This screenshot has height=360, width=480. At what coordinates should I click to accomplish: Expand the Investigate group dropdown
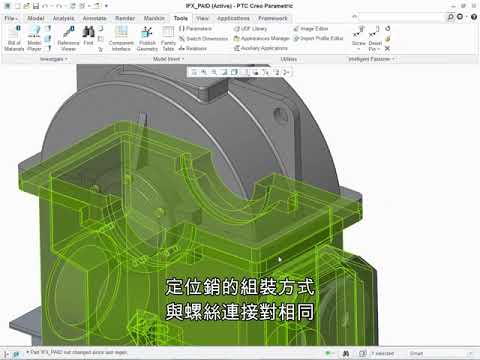pyautogui.click(x=54, y=59)
